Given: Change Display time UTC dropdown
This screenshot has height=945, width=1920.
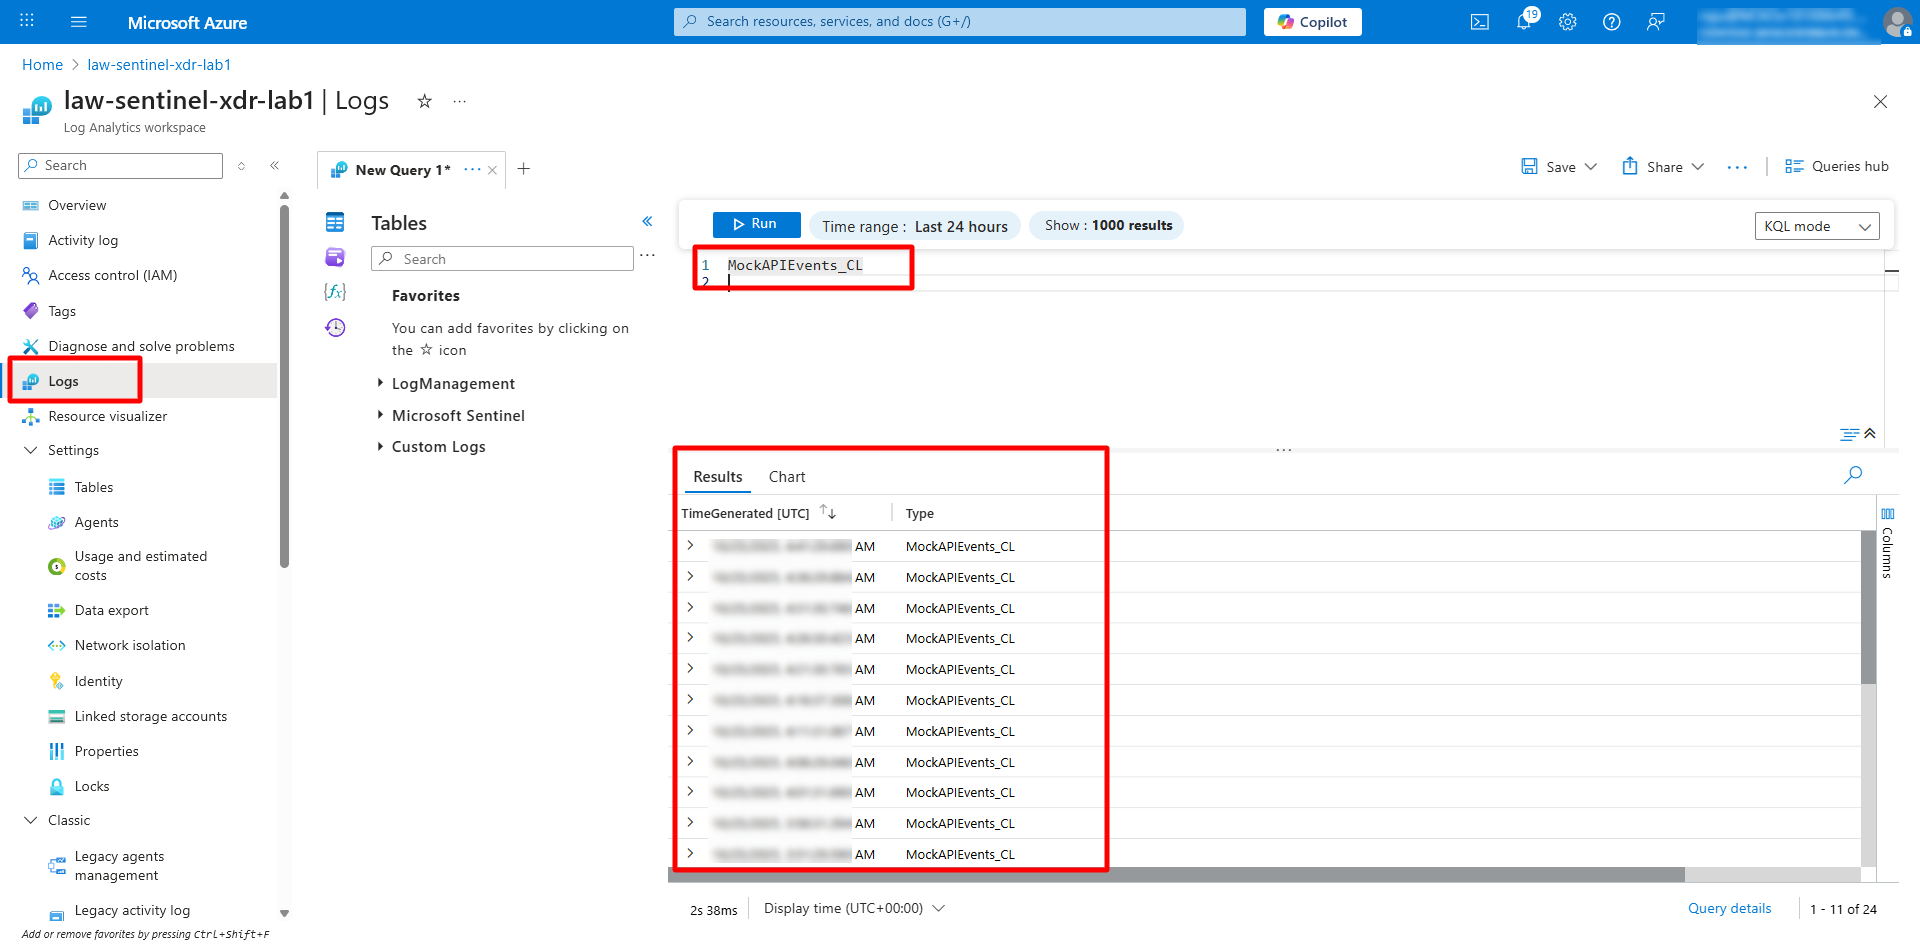Looking at the screenshot, I should point(854,908).
